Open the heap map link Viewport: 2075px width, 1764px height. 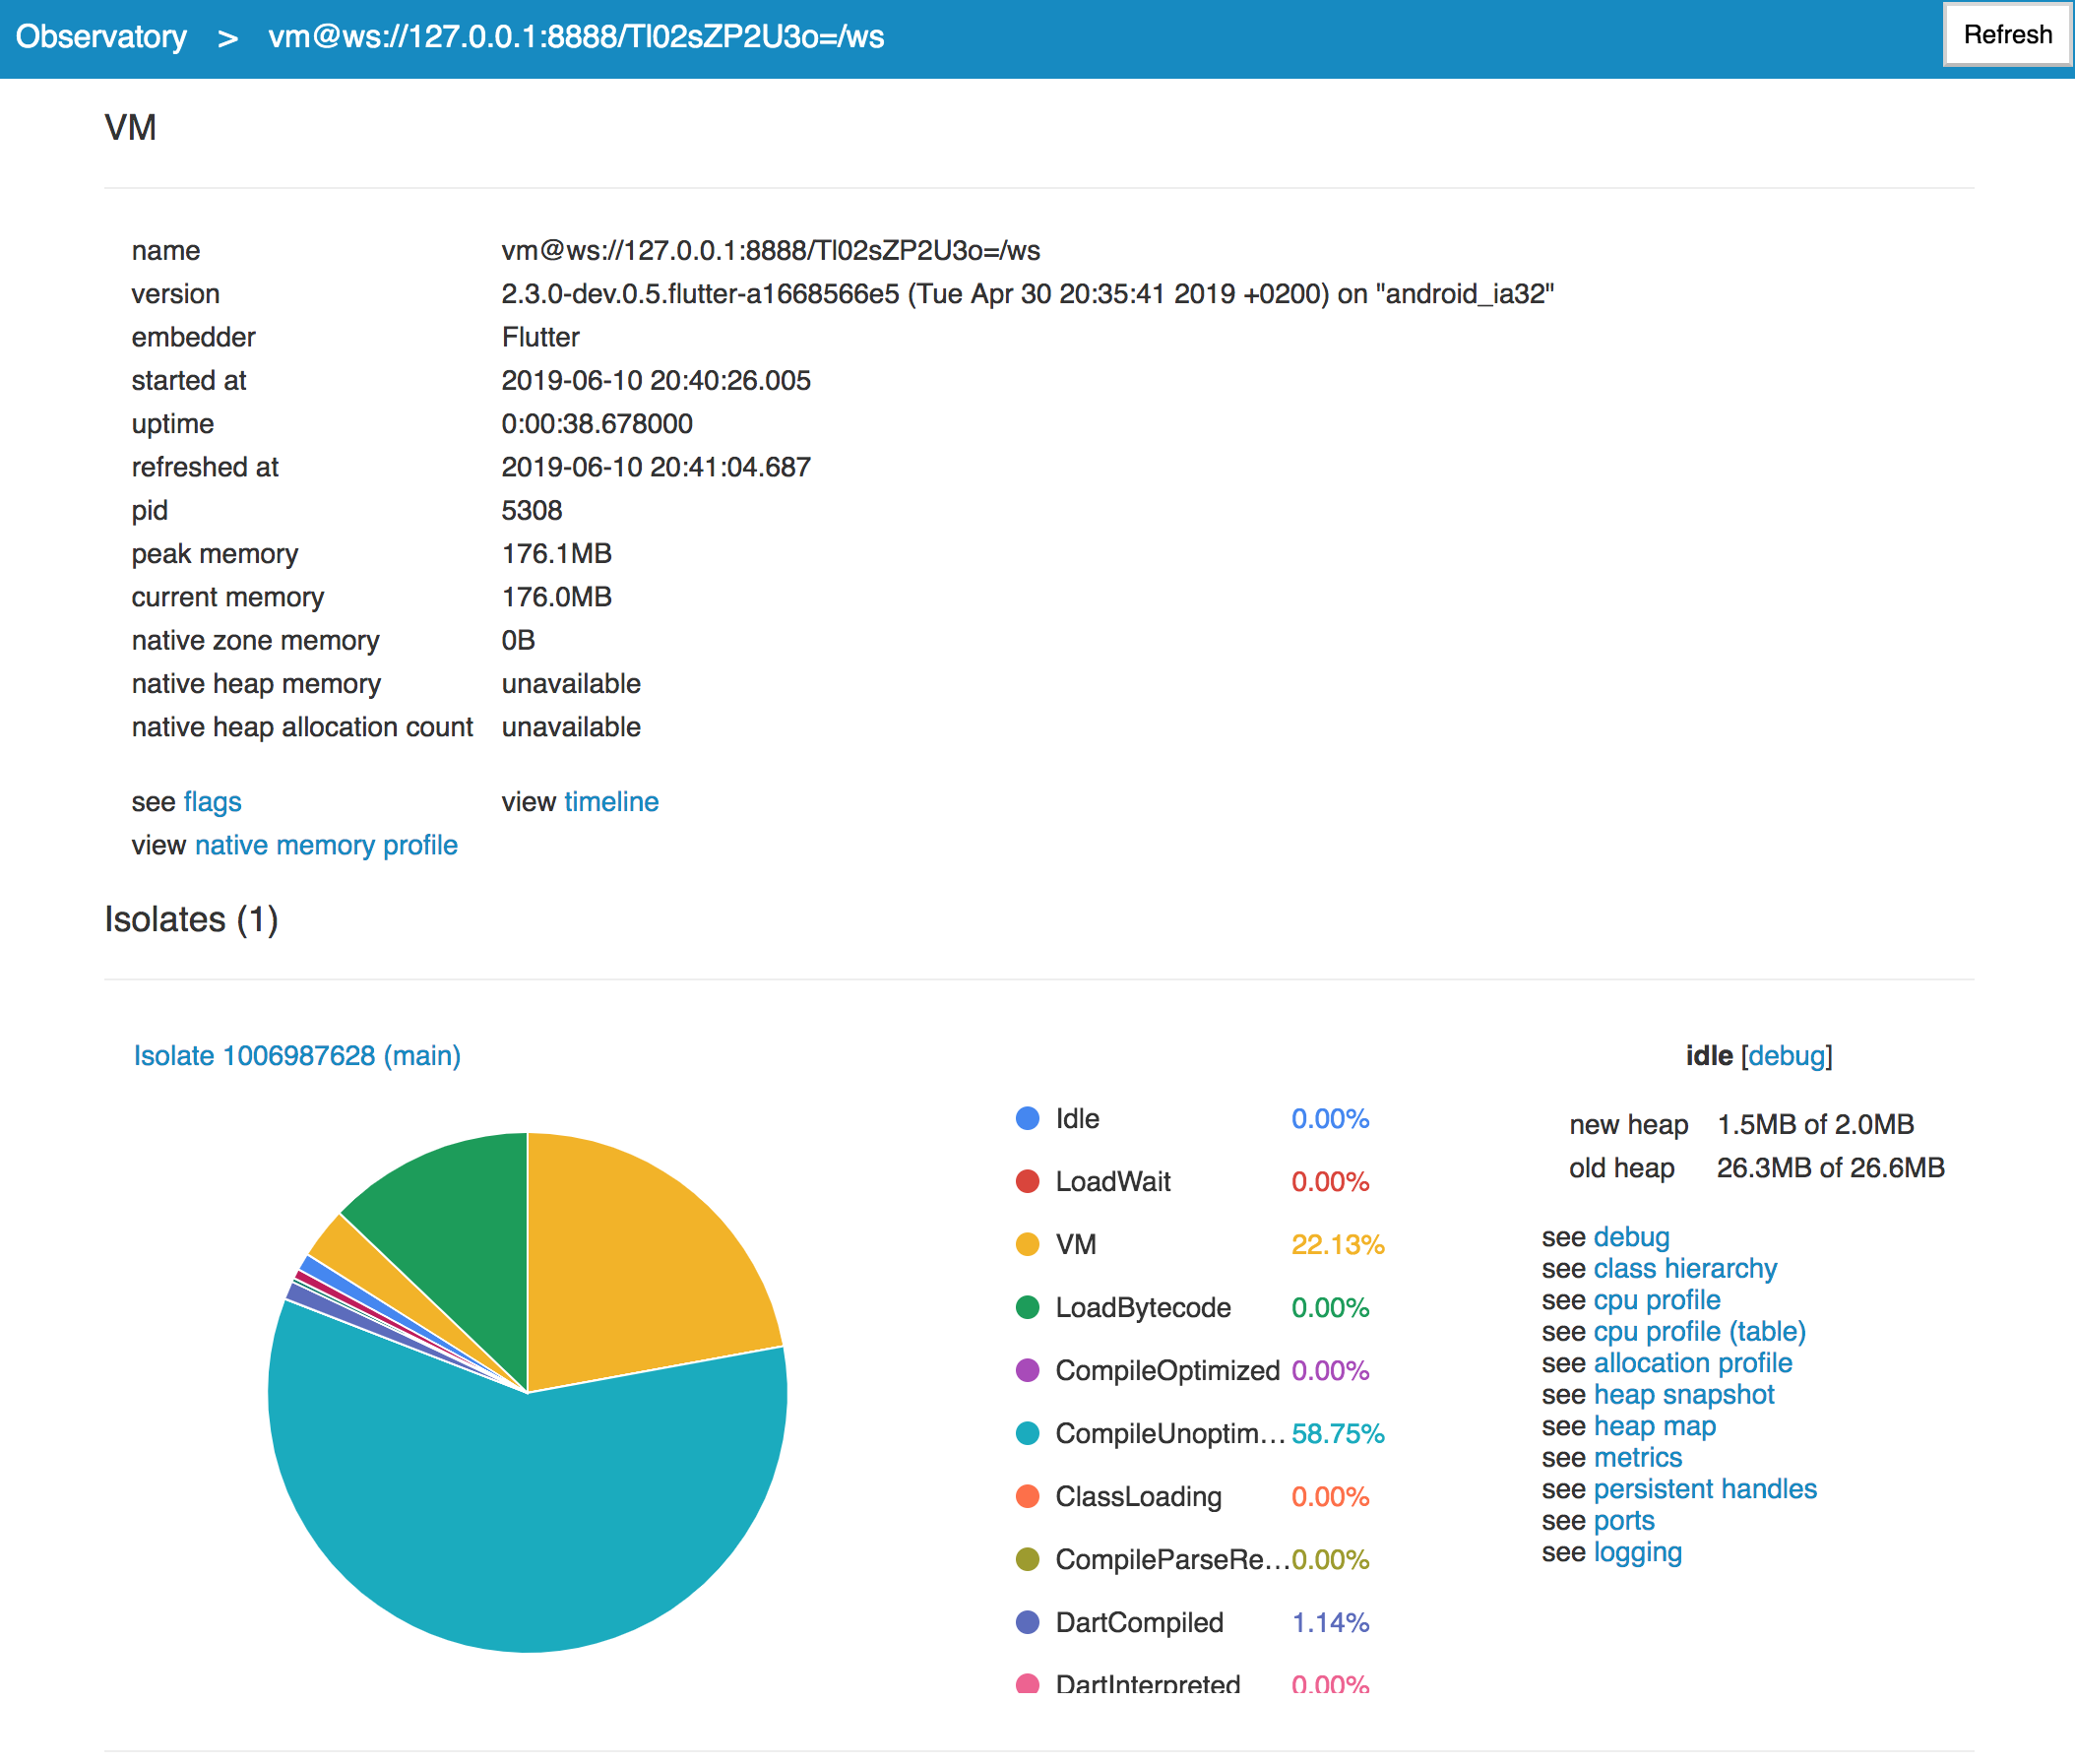[x=1654, y=1426]
